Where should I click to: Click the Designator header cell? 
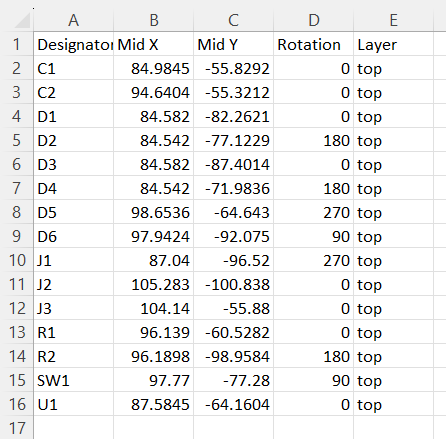click(x=74, y=44)
